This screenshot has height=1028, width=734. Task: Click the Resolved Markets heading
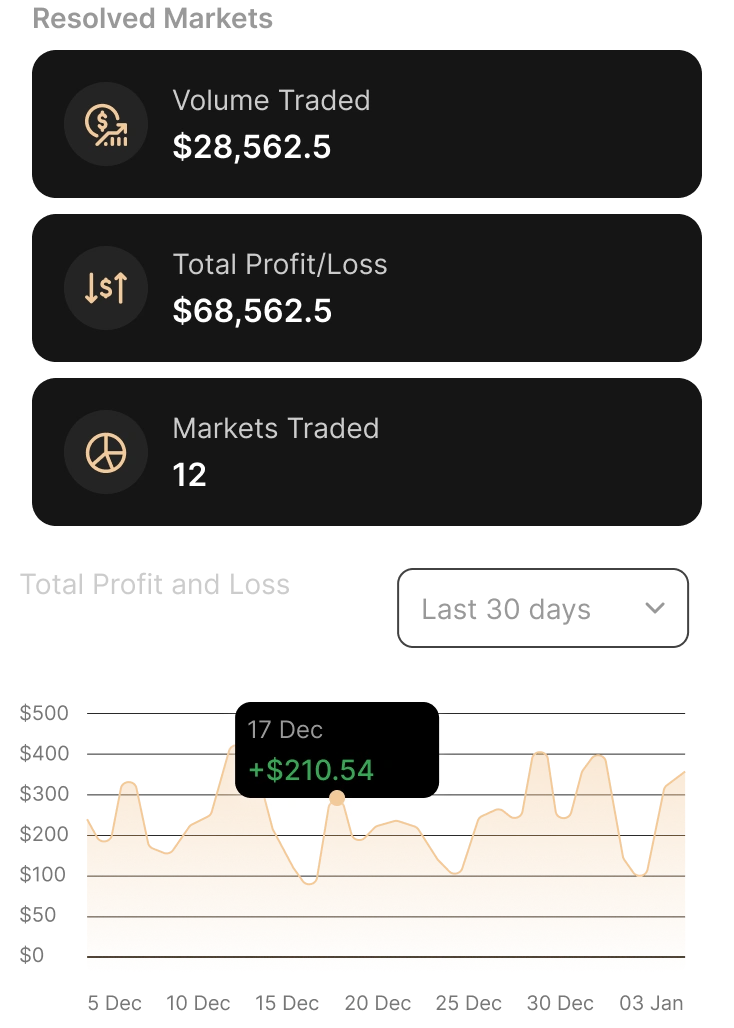153,18
